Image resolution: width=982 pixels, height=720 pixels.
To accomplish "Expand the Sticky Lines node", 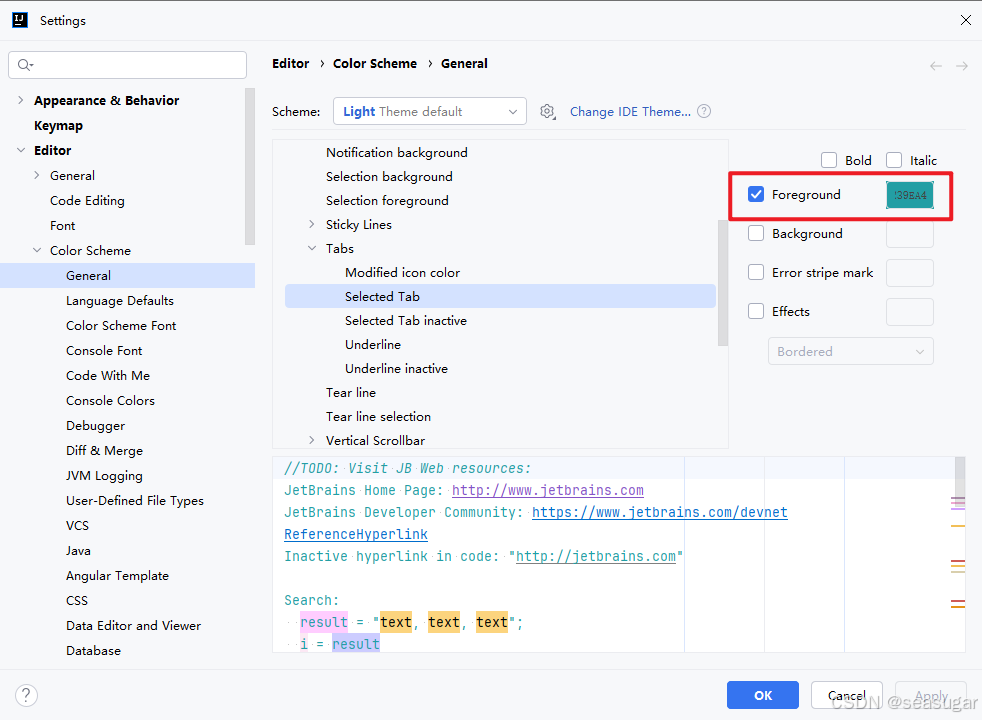I will click(x=312, y=224).
